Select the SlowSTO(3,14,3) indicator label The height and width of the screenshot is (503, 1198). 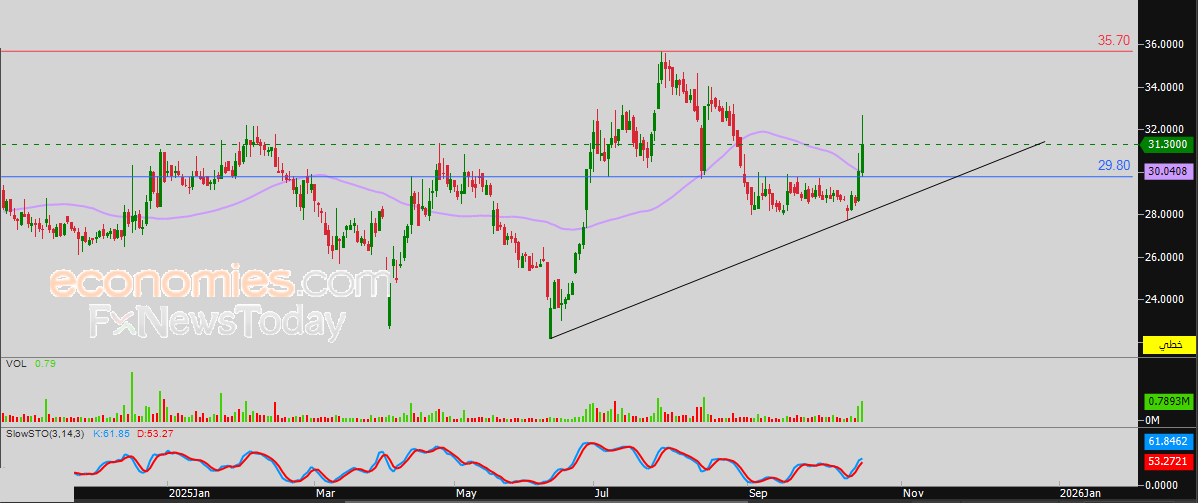click(46, 434)
